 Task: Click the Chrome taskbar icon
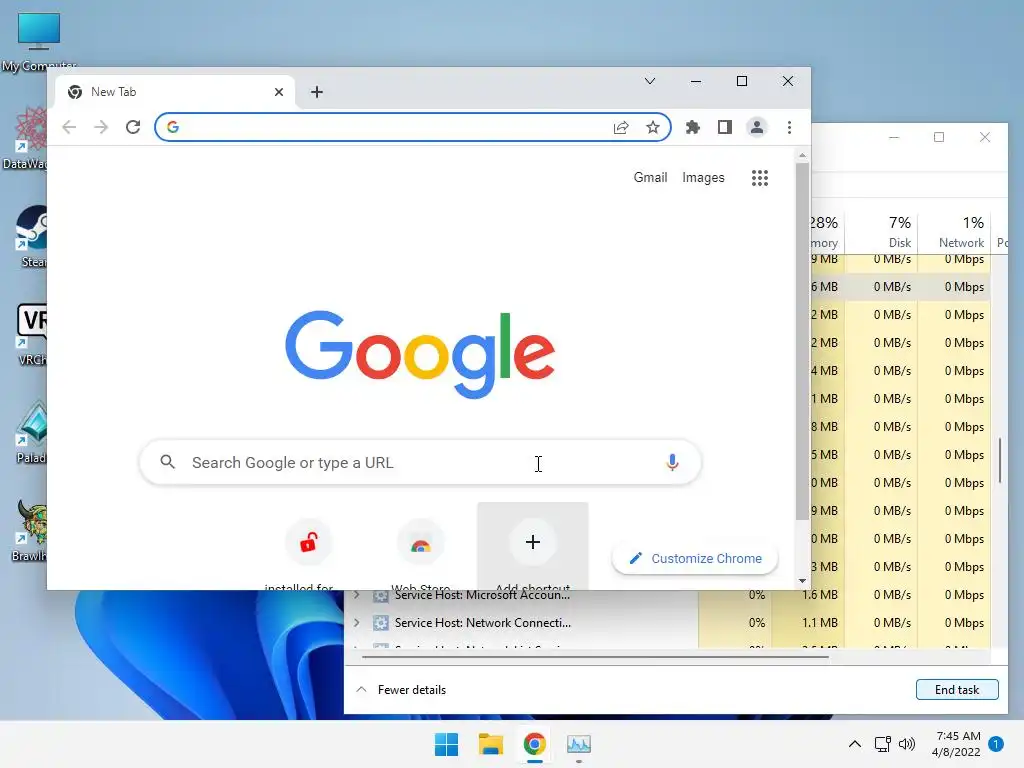pyautogui.click(x=534, y=744)
